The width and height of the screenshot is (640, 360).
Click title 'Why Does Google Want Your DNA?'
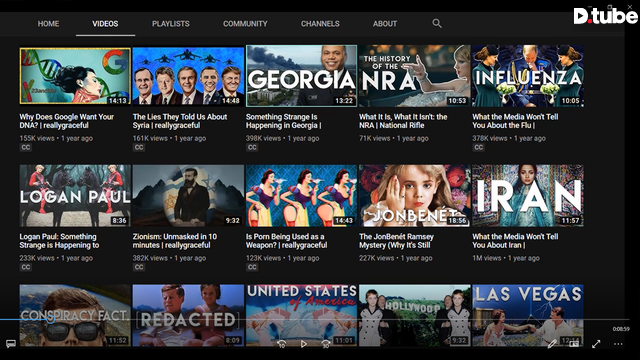67,121
